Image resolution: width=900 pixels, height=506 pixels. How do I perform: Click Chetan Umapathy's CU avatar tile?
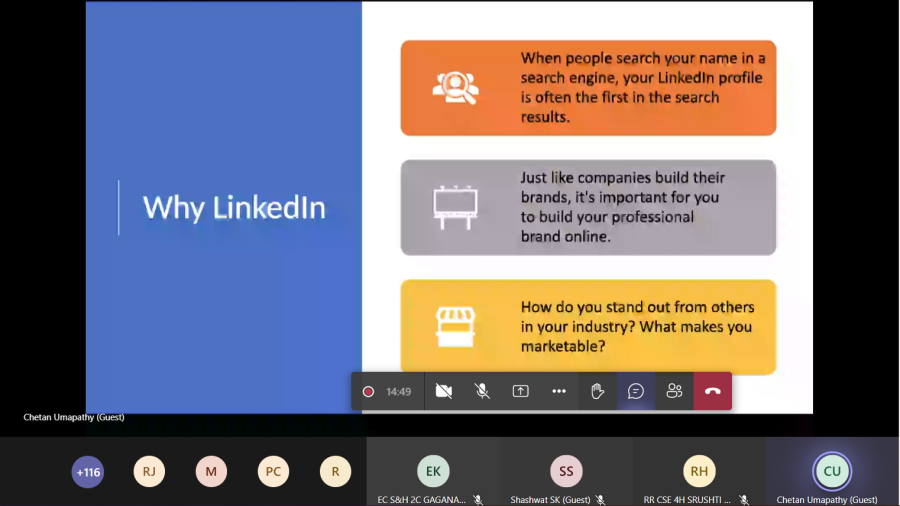click(832, 471)
